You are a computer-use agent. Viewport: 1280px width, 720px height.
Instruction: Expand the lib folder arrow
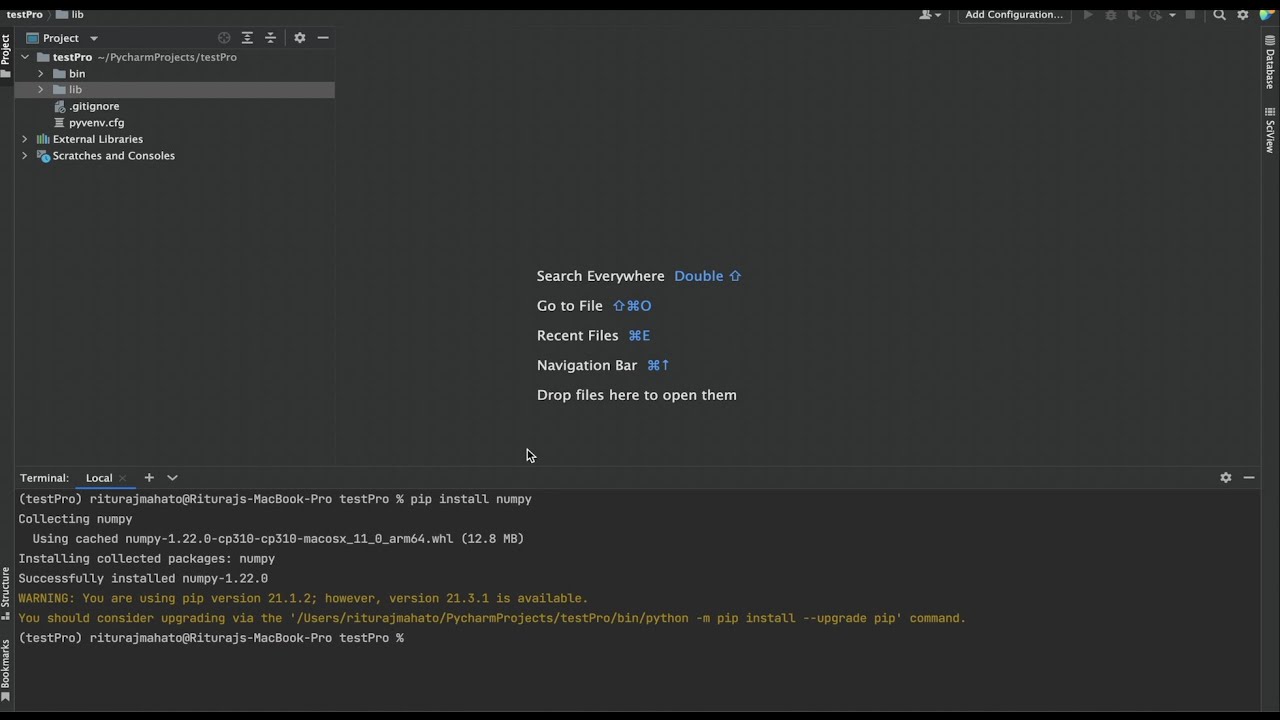41,90
